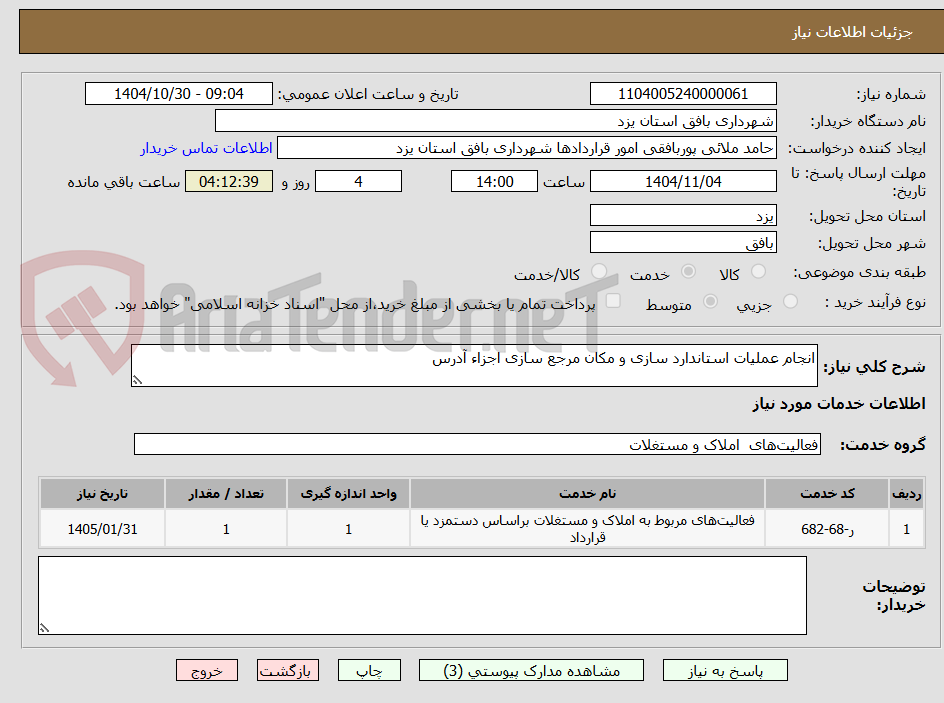Select the کالا/خدمت radio button
Image resolution: width=944 pixels, height=703 pixels.
point(600,271)
